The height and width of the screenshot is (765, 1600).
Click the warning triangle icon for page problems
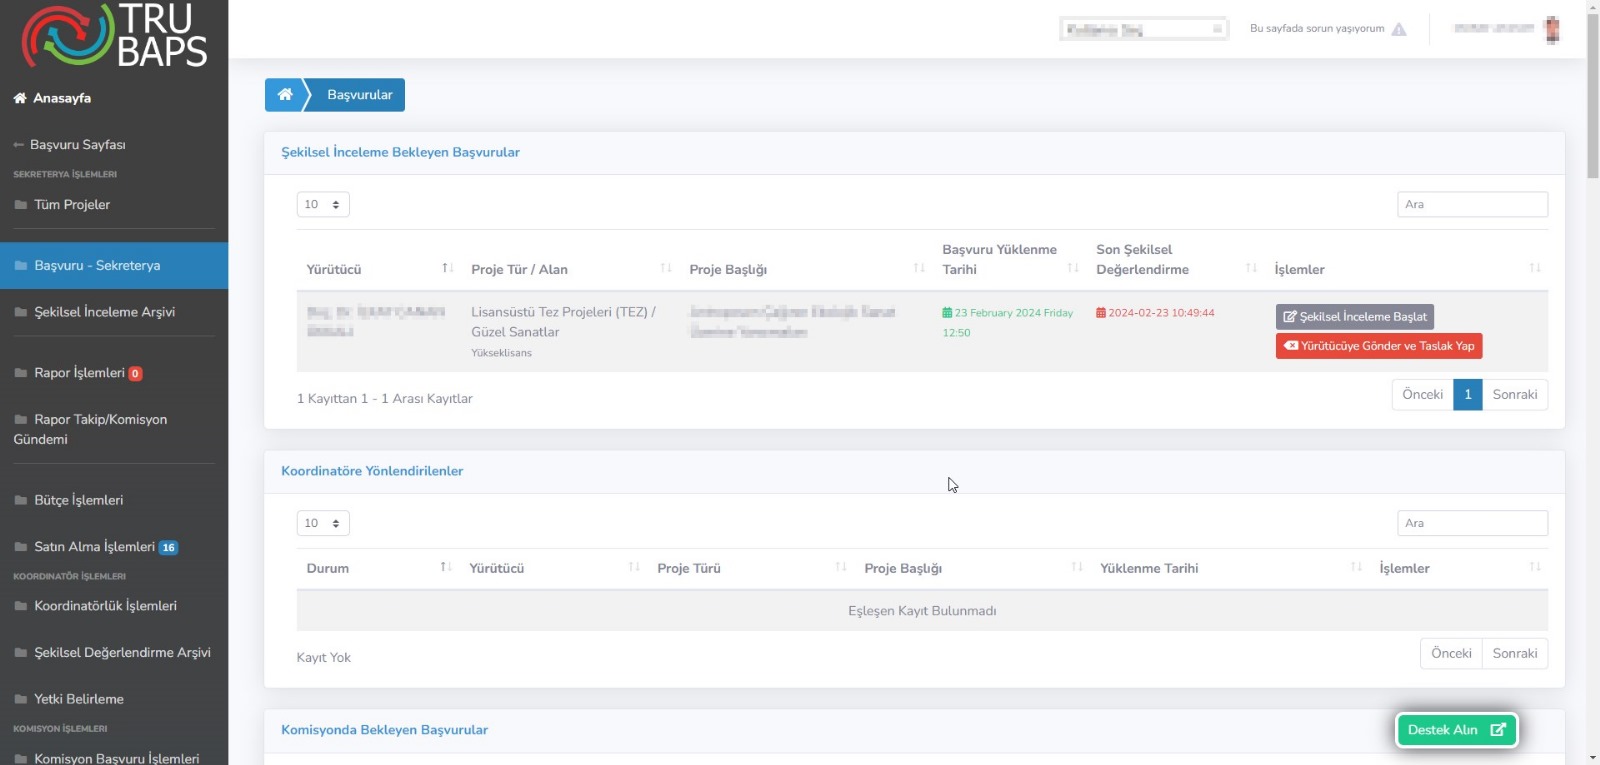[x=1399, y=29]
